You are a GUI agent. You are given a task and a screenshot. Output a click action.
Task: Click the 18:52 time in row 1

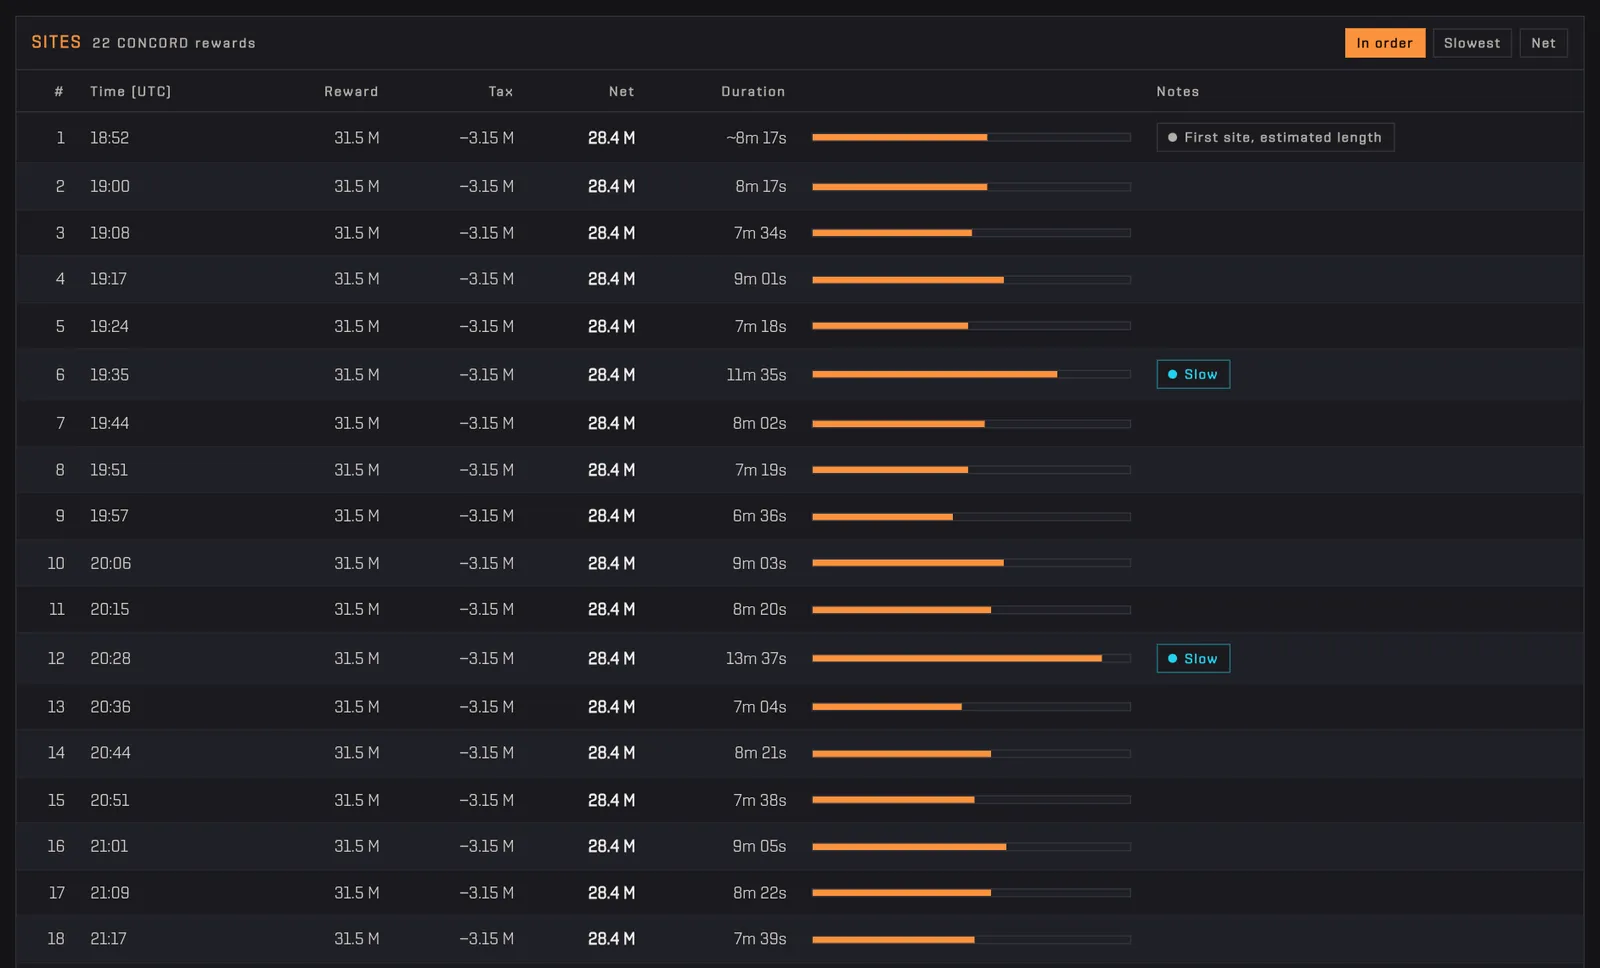tap(109, 138)
